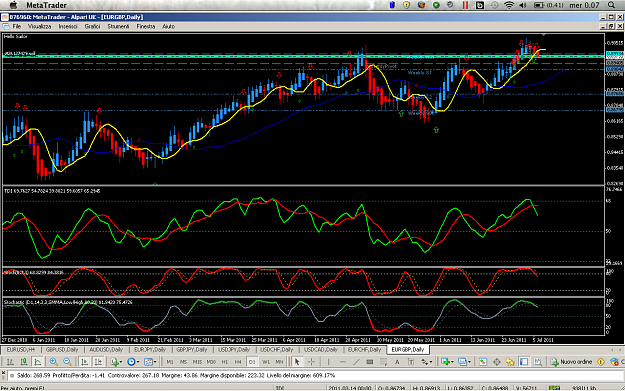Open the arrows objects dropdown
The width and height of the screenshot is (625, 391).
coord(426,362)
